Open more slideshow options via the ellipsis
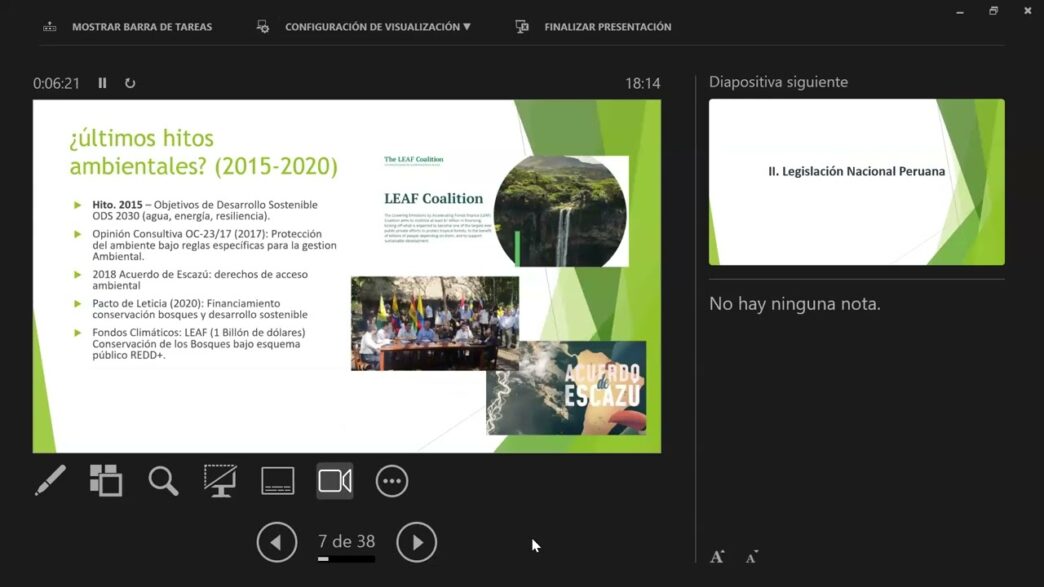Image resolution: width=1044 pixels, height=587 pixels. click(x=391, y=480)
